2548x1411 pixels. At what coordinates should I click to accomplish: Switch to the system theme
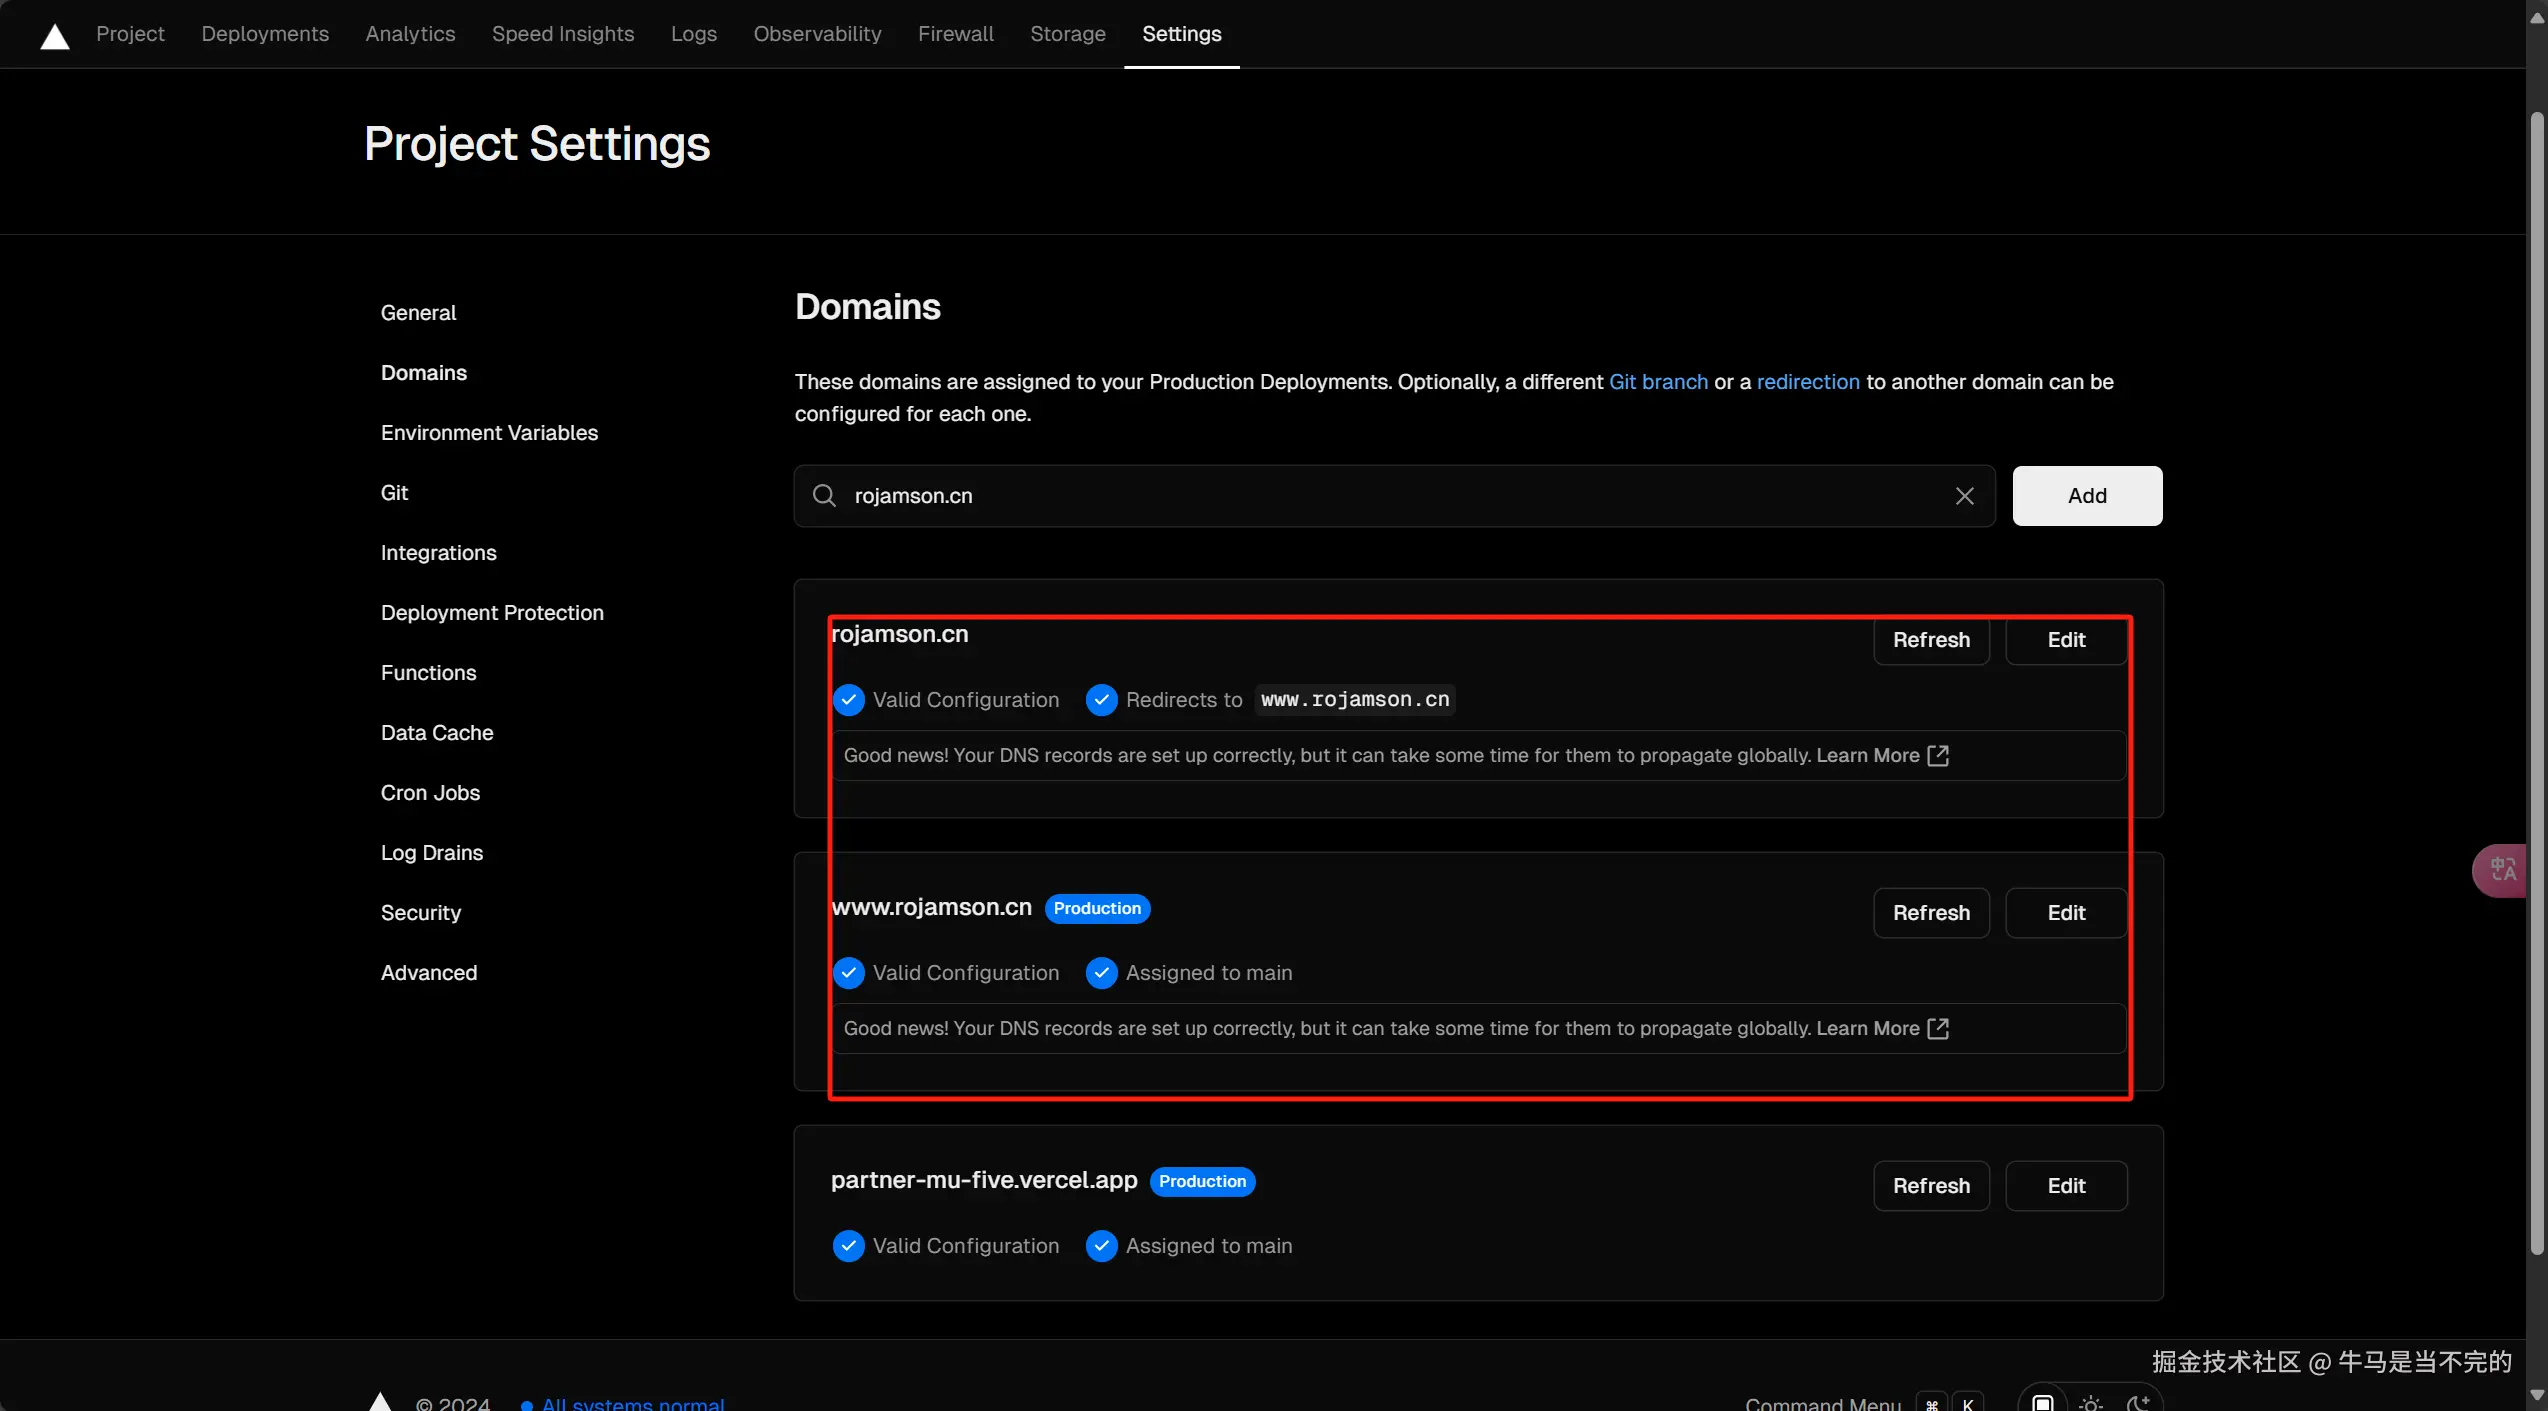(x=2043, y=1402)
